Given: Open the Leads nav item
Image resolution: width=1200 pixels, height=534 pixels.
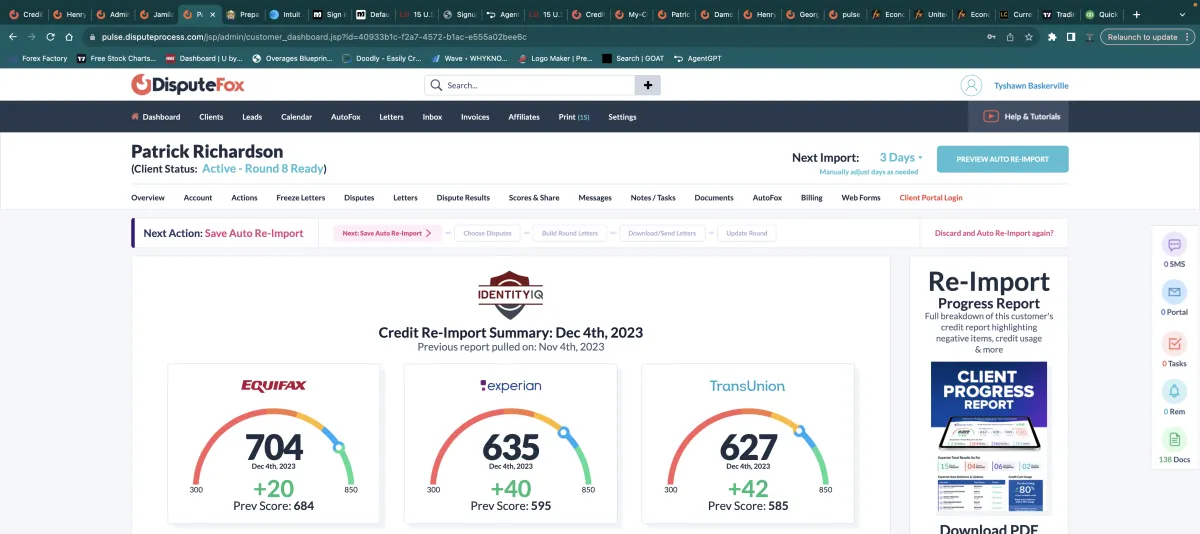Looking at the screenshot, I should pyautogui.click(x=252, y=117).
